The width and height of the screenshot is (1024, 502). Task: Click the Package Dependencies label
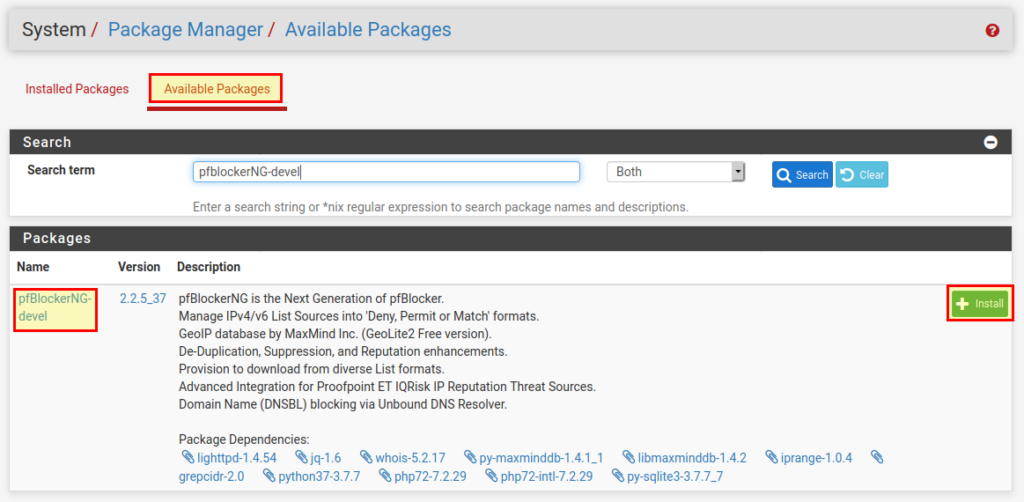(244, 439)
